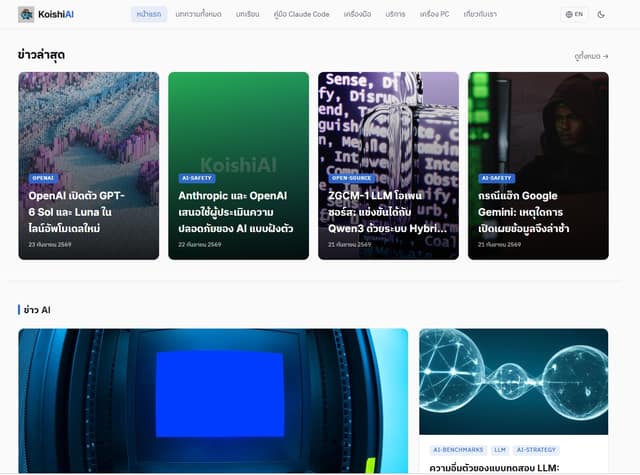Click the ข่าวล่าสุด section heading
Image resolution: width=640 pixels, height=475 pixels.
[x=41, y=55]
